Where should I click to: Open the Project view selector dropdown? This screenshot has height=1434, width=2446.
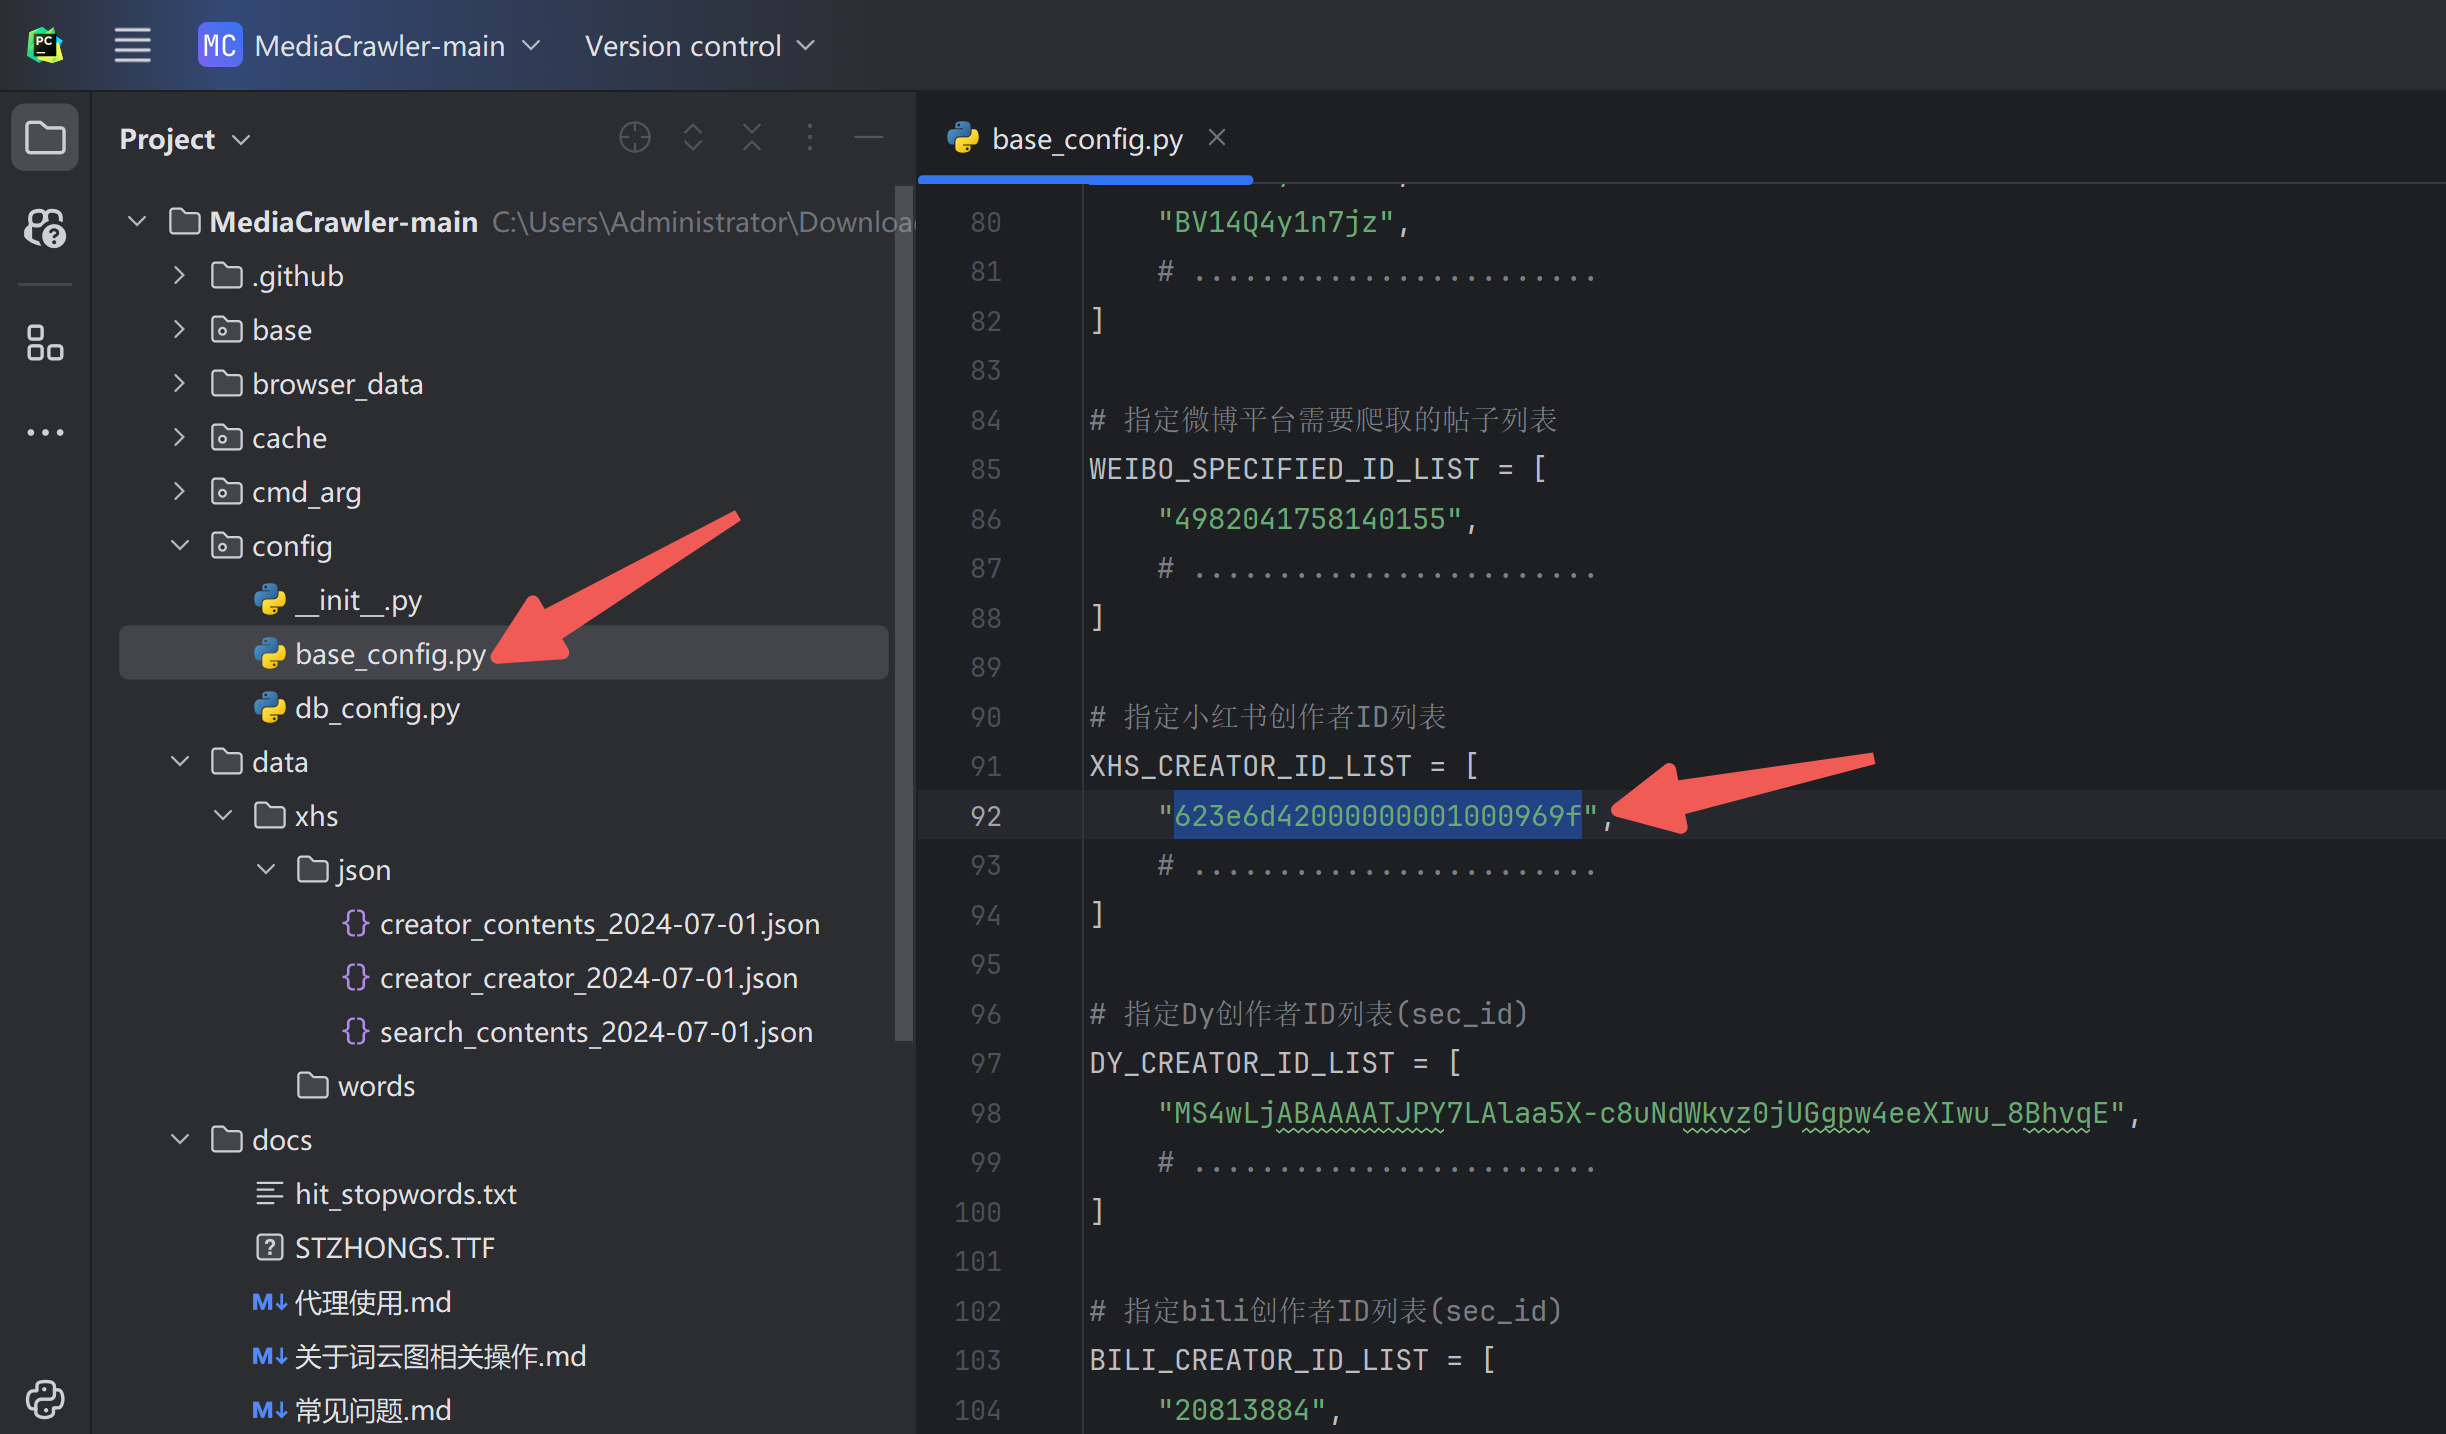(x=185, y=139)
